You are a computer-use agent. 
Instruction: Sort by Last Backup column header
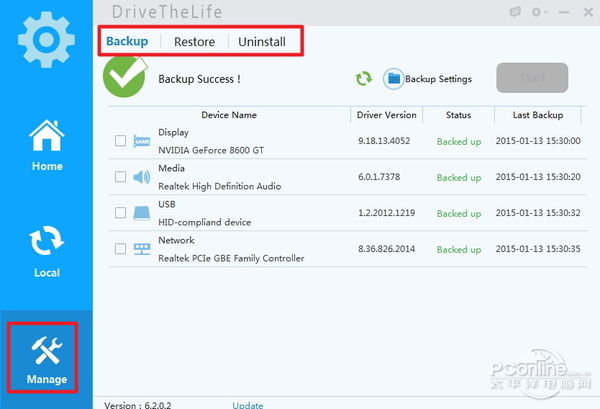tap(538, 115)
